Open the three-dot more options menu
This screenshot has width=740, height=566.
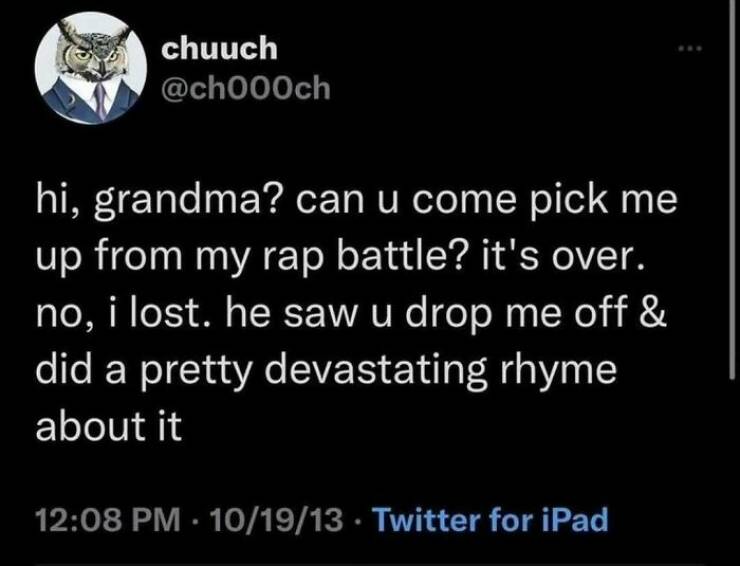tap(688, 47)
